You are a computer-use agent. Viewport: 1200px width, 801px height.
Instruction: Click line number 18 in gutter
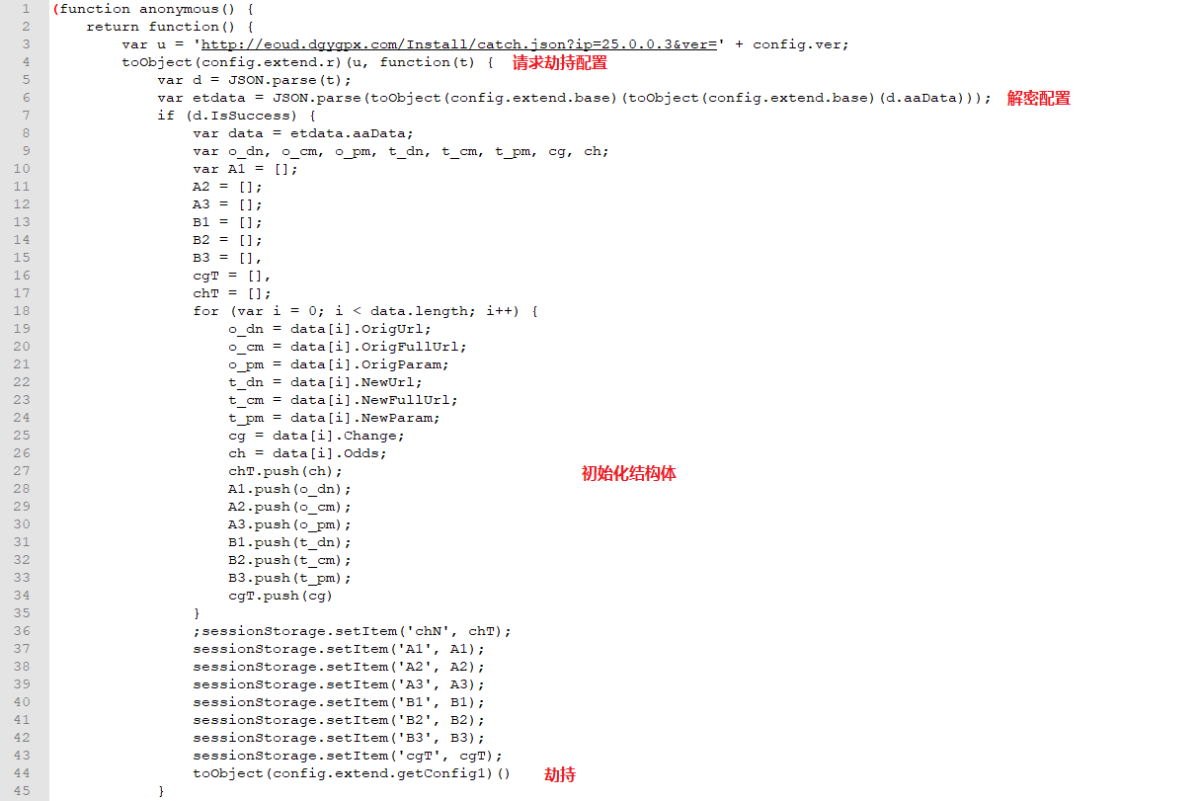[22, 311]
